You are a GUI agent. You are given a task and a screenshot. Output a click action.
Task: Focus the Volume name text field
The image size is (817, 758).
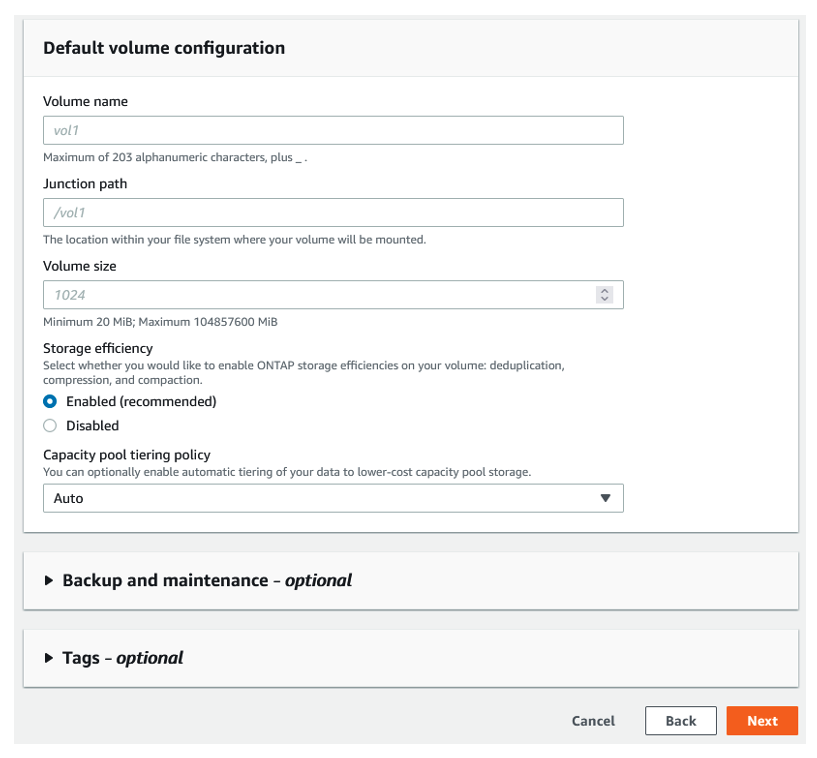[333, 131]
